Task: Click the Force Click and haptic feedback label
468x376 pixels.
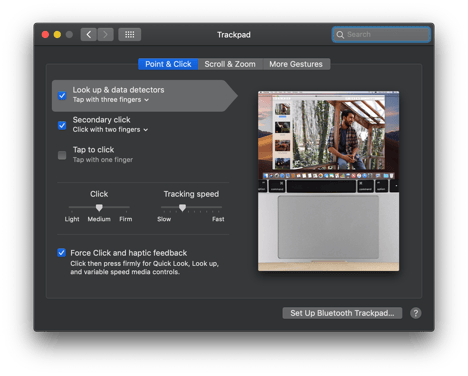Action: click(128, 253)
